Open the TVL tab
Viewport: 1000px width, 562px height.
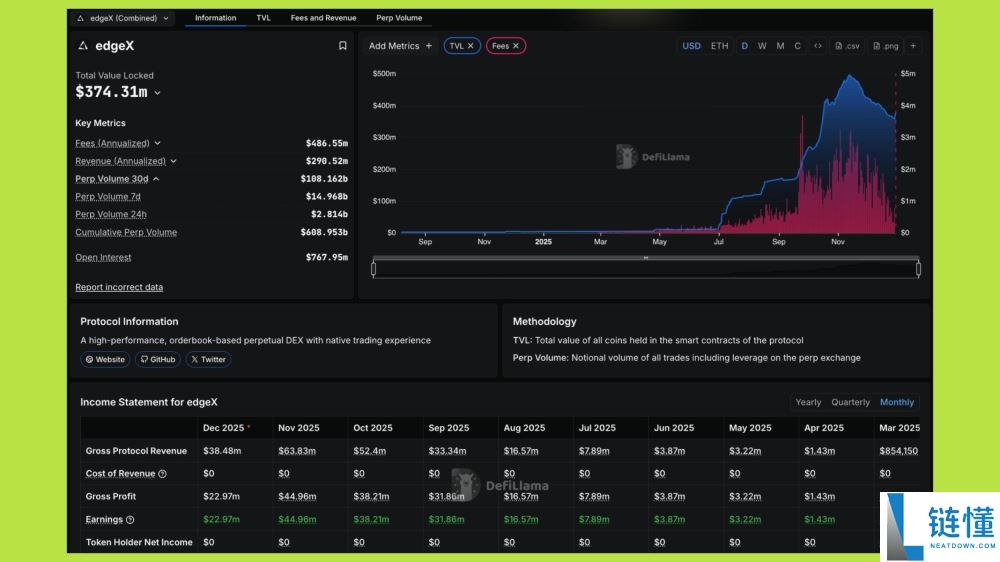(263, 18)
